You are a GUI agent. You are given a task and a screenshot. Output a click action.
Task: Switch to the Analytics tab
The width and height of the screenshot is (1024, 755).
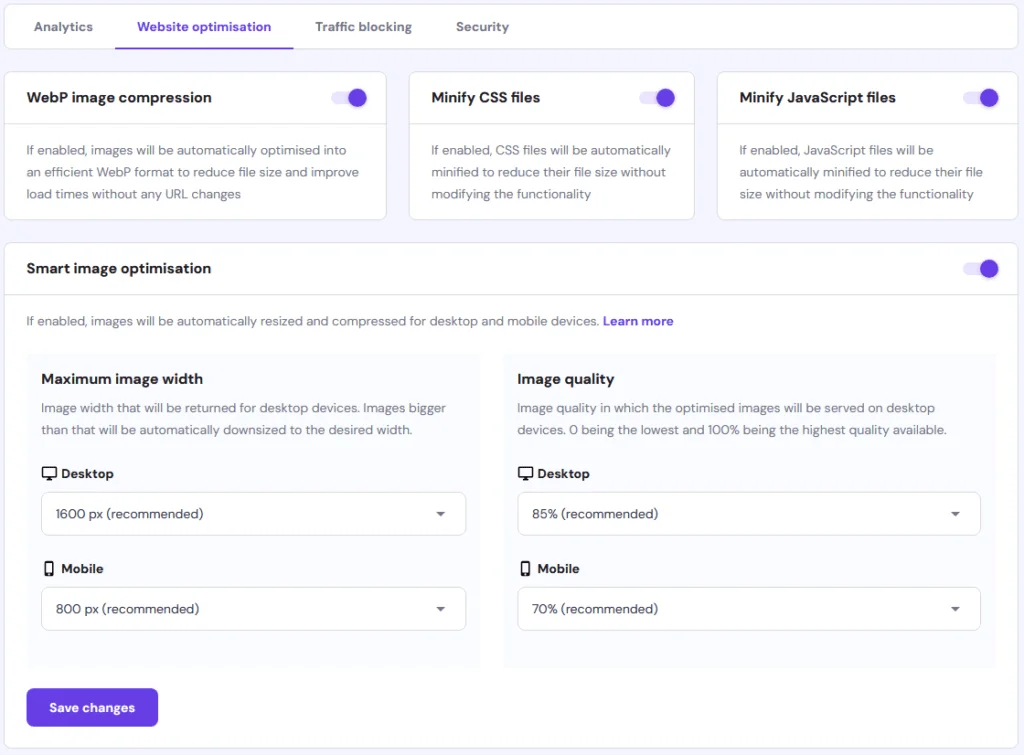[x=63, y=27]
